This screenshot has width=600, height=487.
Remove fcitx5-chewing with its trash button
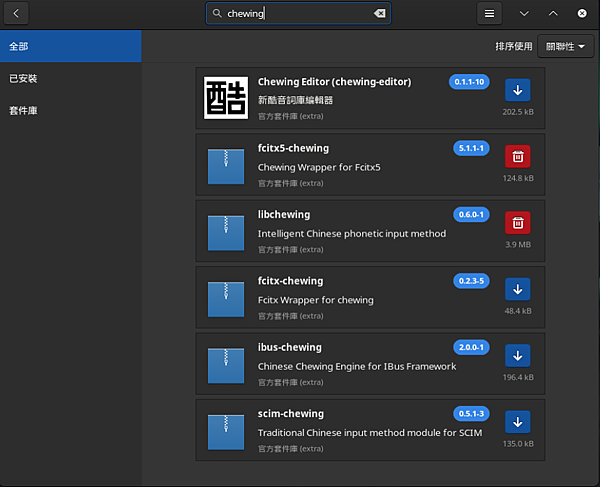[x=518, y=156]
